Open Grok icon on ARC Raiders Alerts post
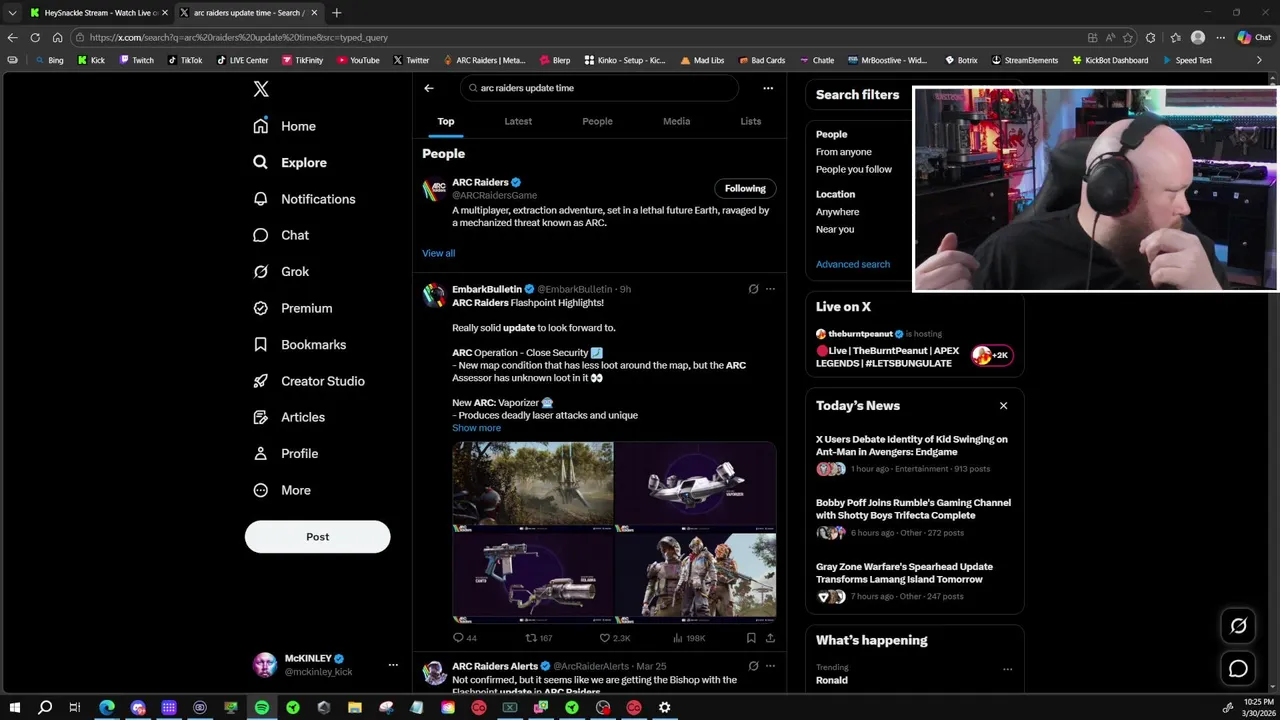The width and height of the screenshot is (1280, 720). [753, 666]
